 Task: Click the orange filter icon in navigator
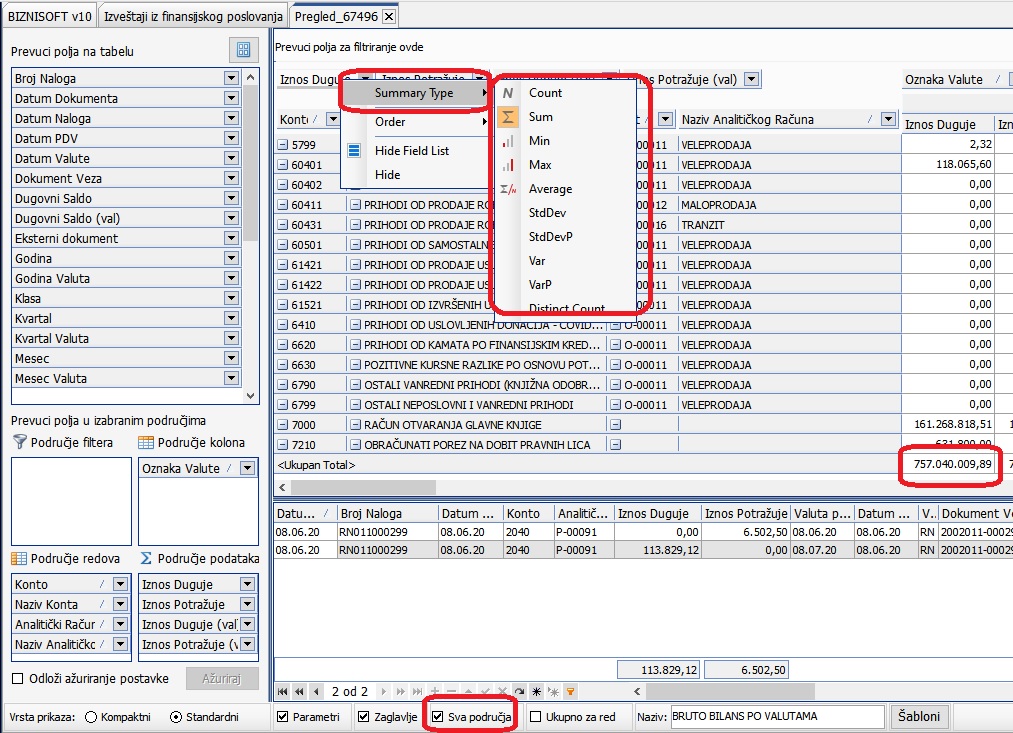pyautogui.click(x=570, y=692)
